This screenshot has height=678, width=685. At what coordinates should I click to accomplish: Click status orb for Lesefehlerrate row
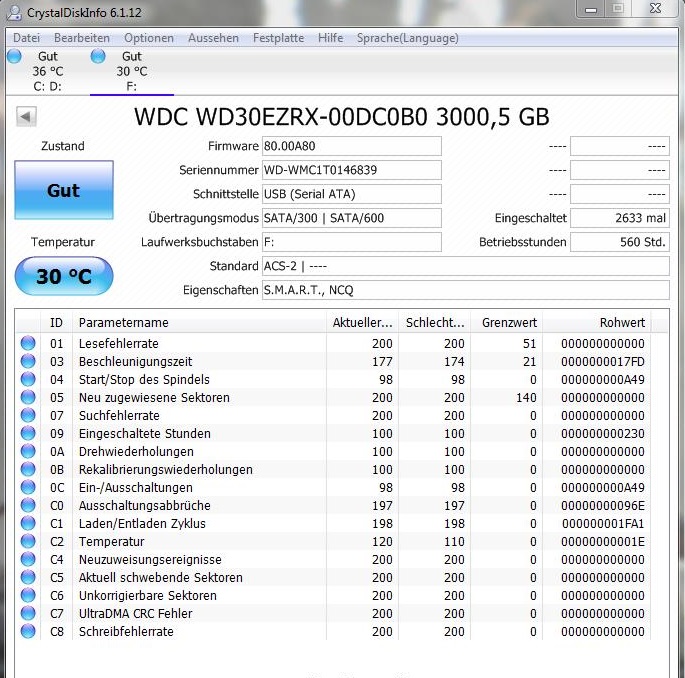[x=28, y=343]
